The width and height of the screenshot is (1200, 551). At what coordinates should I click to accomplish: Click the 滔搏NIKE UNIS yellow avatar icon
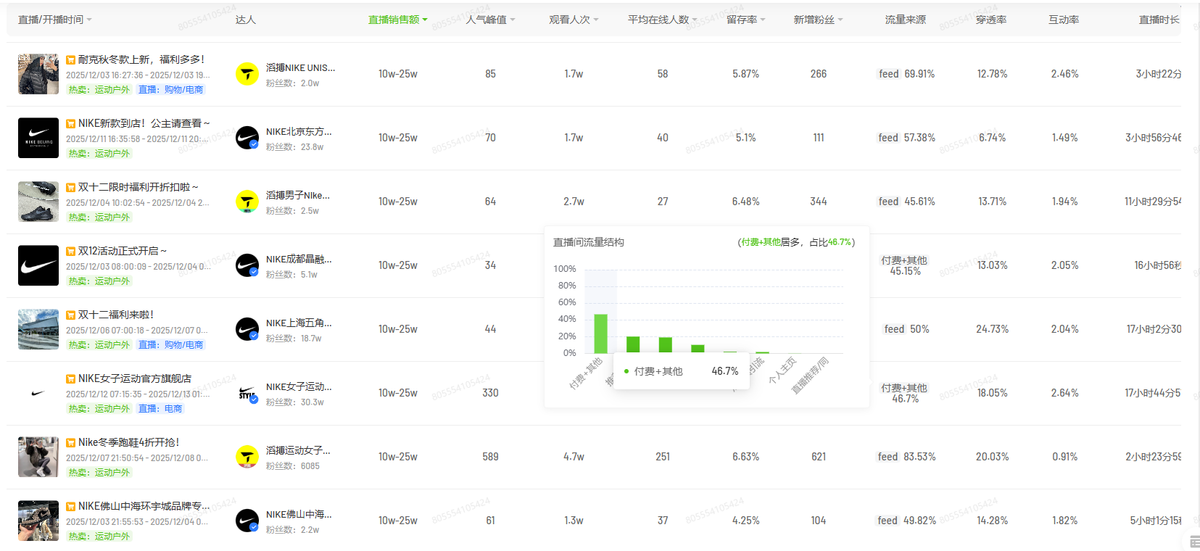click(247, 75)
